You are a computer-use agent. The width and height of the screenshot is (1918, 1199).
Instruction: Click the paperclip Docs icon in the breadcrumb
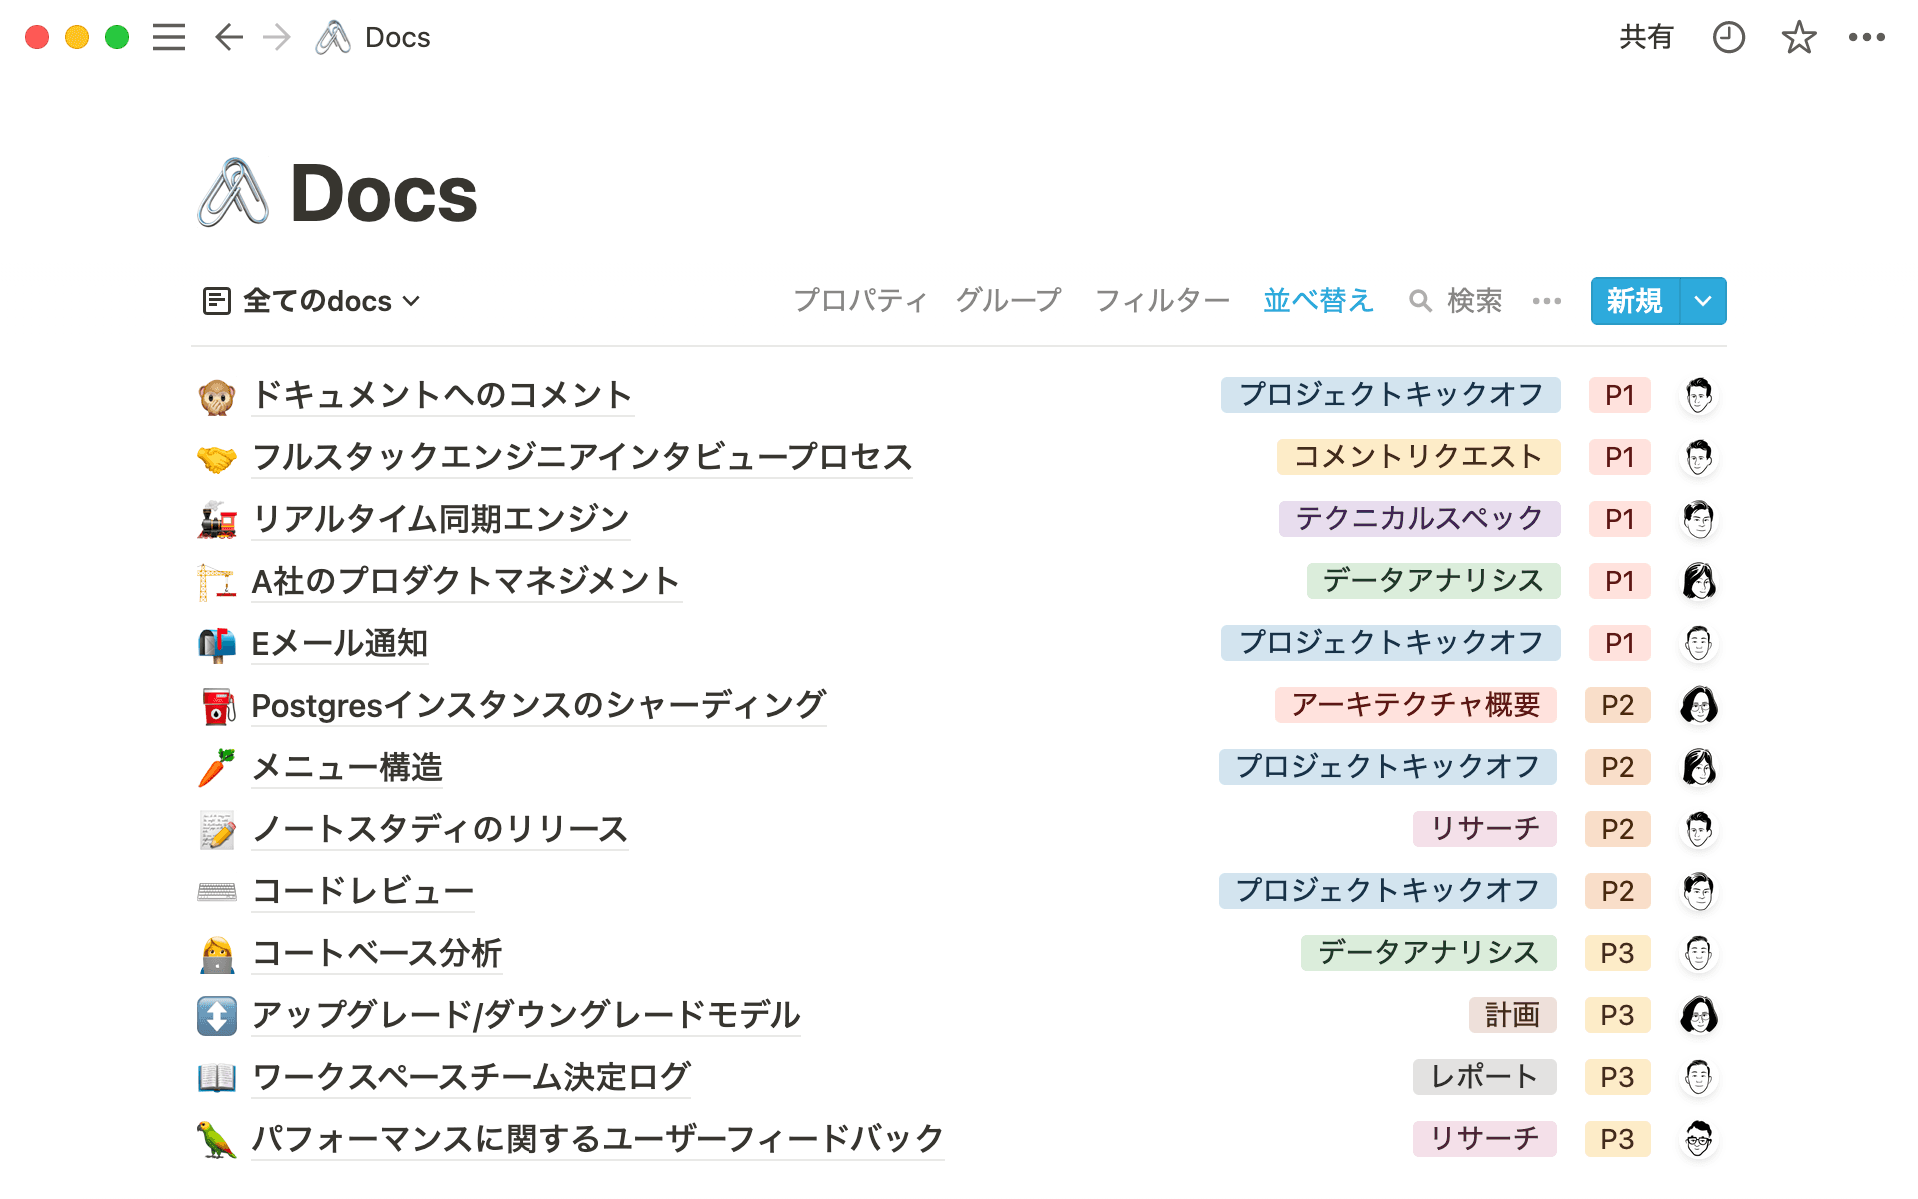pos(332,37)
